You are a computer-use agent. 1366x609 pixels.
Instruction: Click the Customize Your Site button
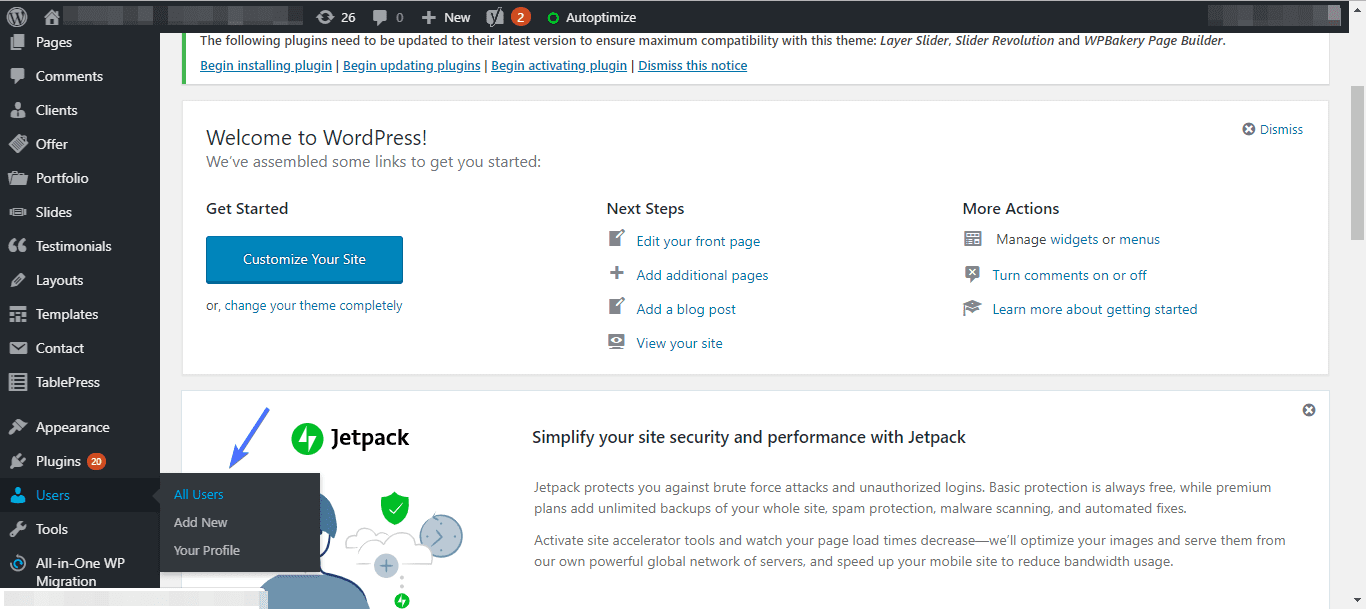(x=304, y=260)
